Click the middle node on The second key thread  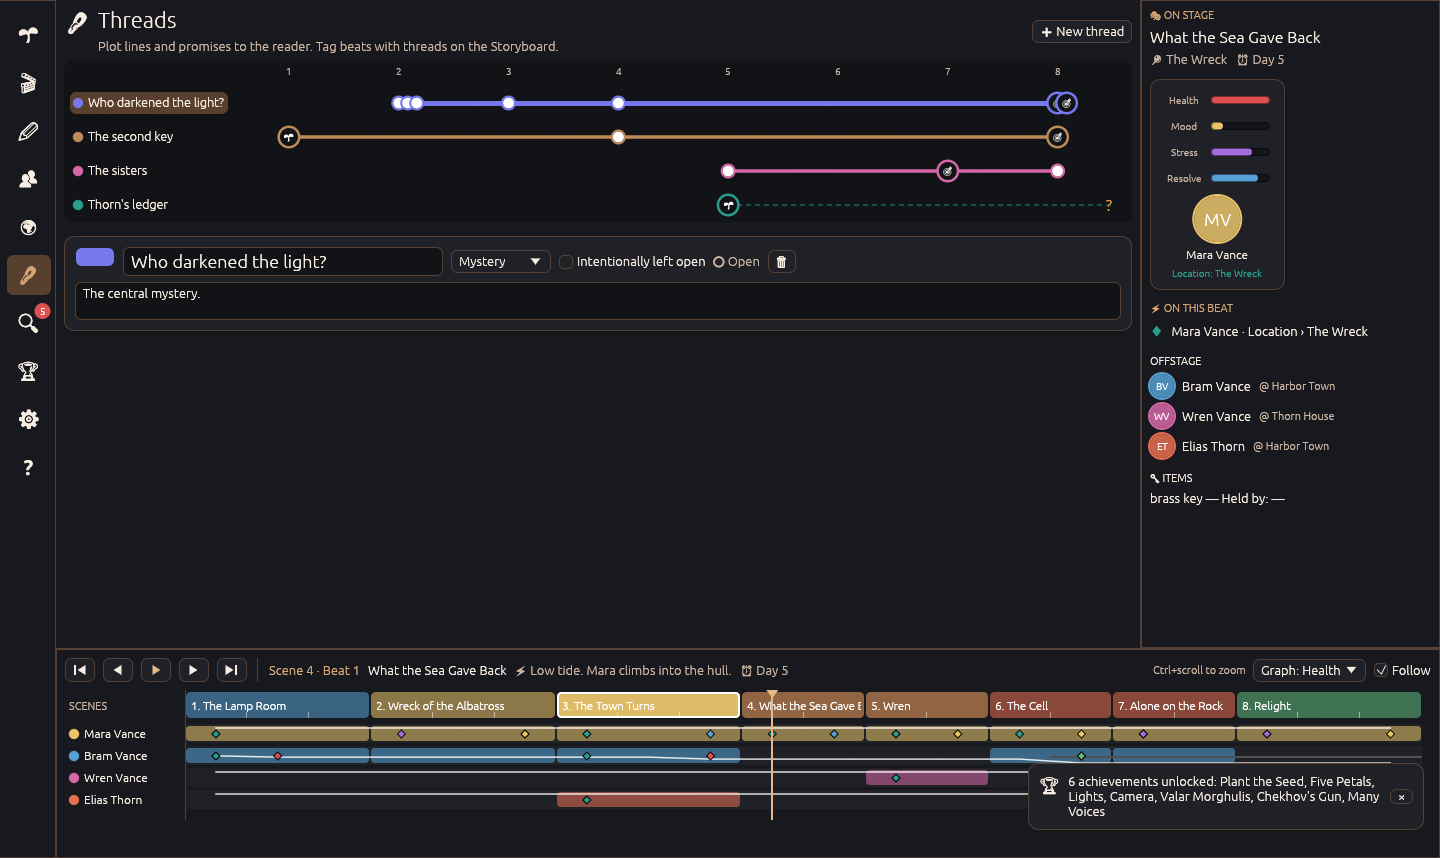pyautogui.click(x=618, y=137)
